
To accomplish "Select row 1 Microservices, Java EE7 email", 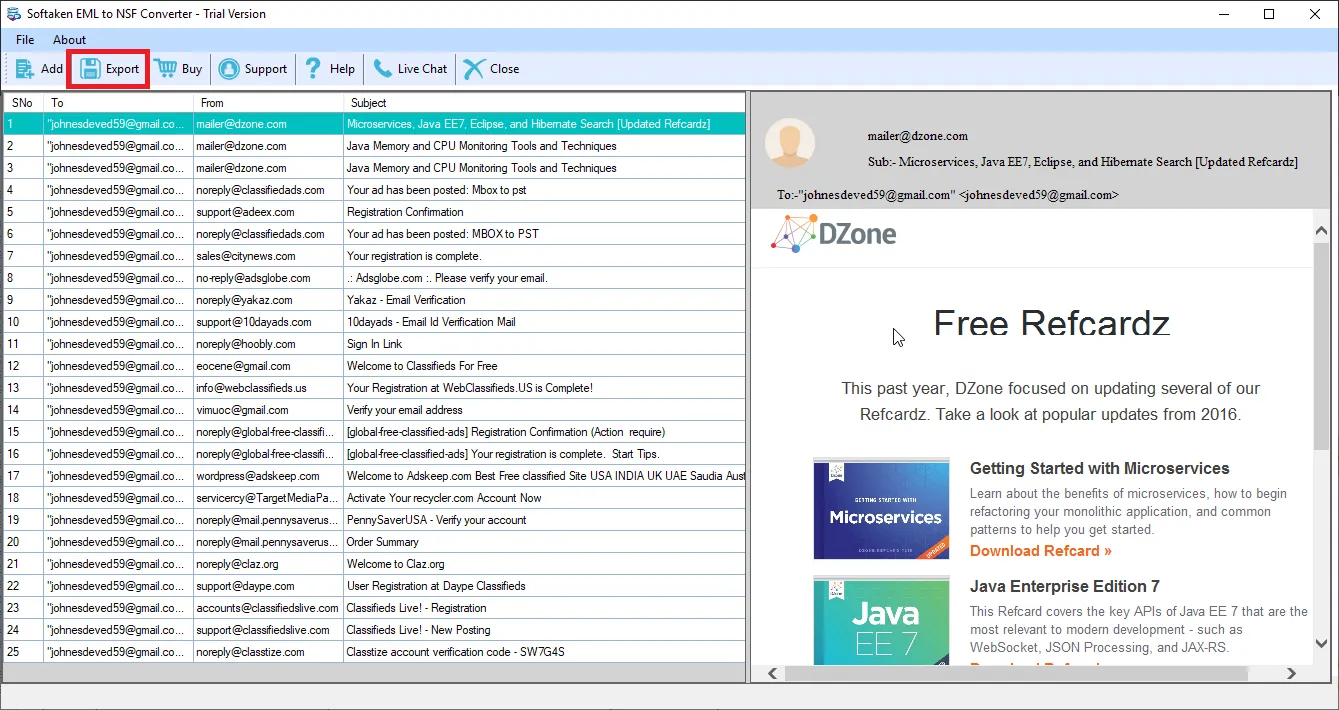I will (x=374, y=124).
